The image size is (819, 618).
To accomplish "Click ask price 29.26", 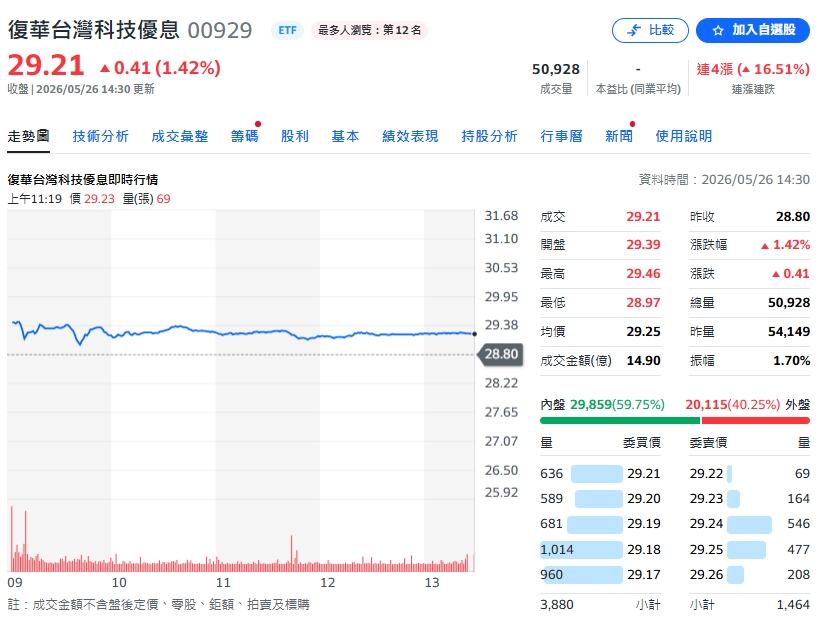I will pos(706,575).
